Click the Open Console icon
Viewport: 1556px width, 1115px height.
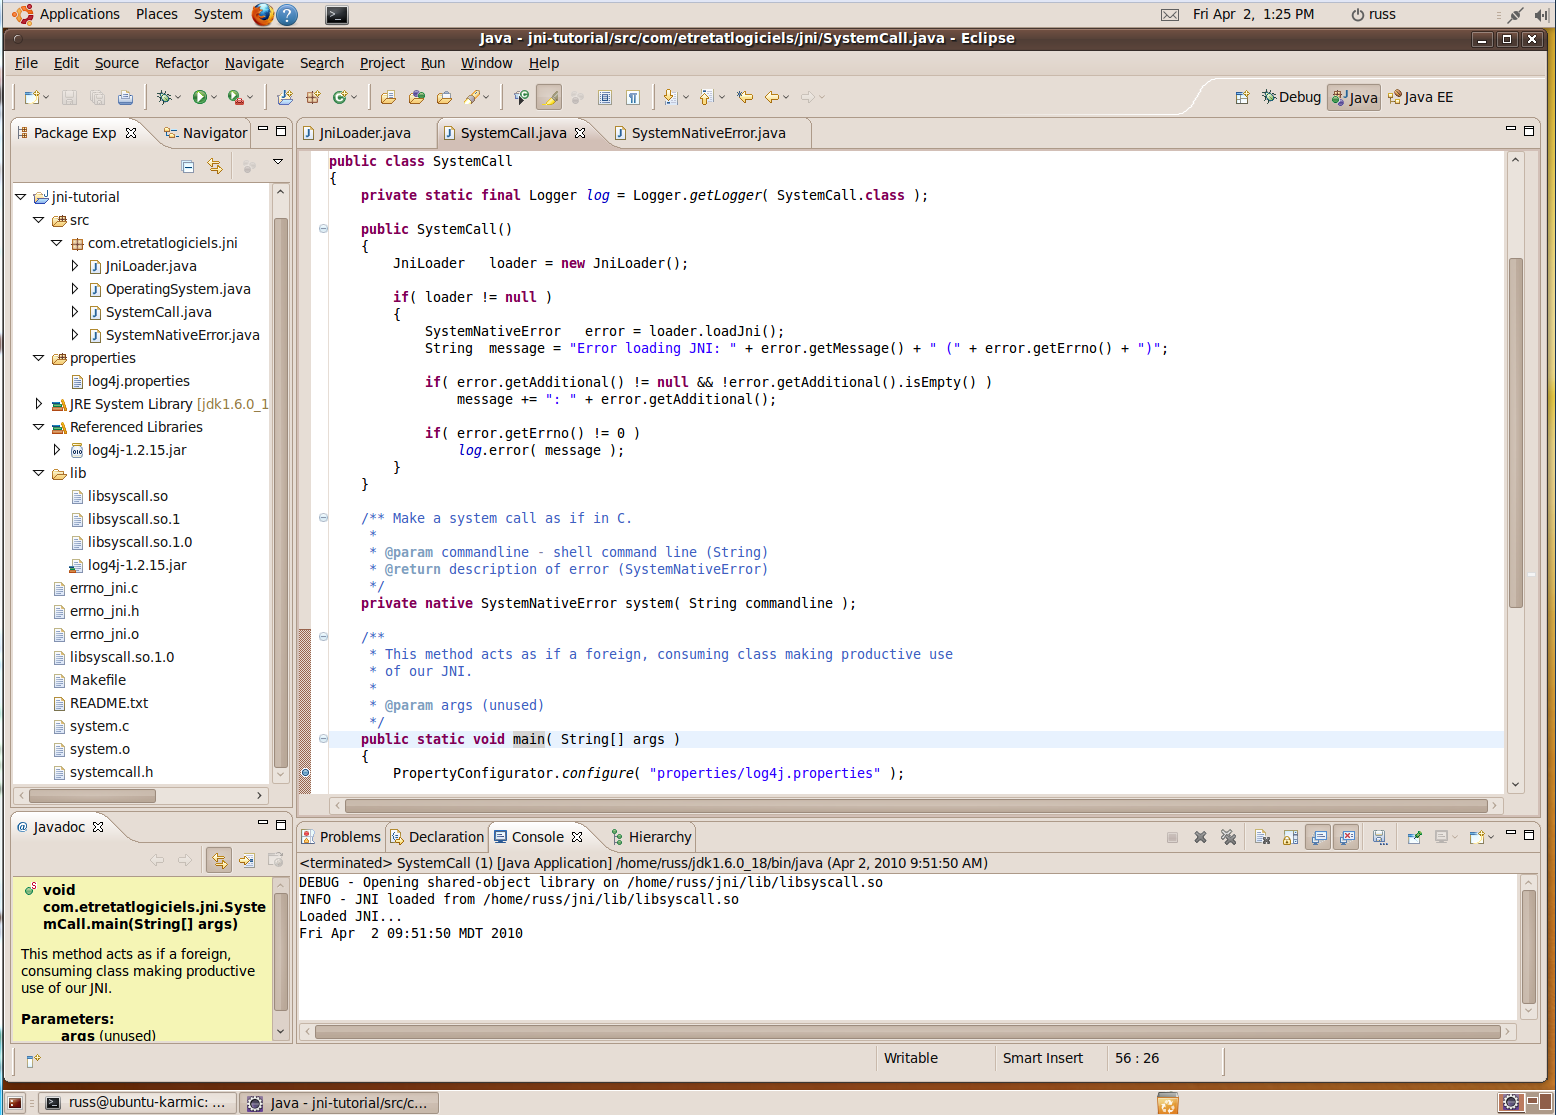point(1476,837)
